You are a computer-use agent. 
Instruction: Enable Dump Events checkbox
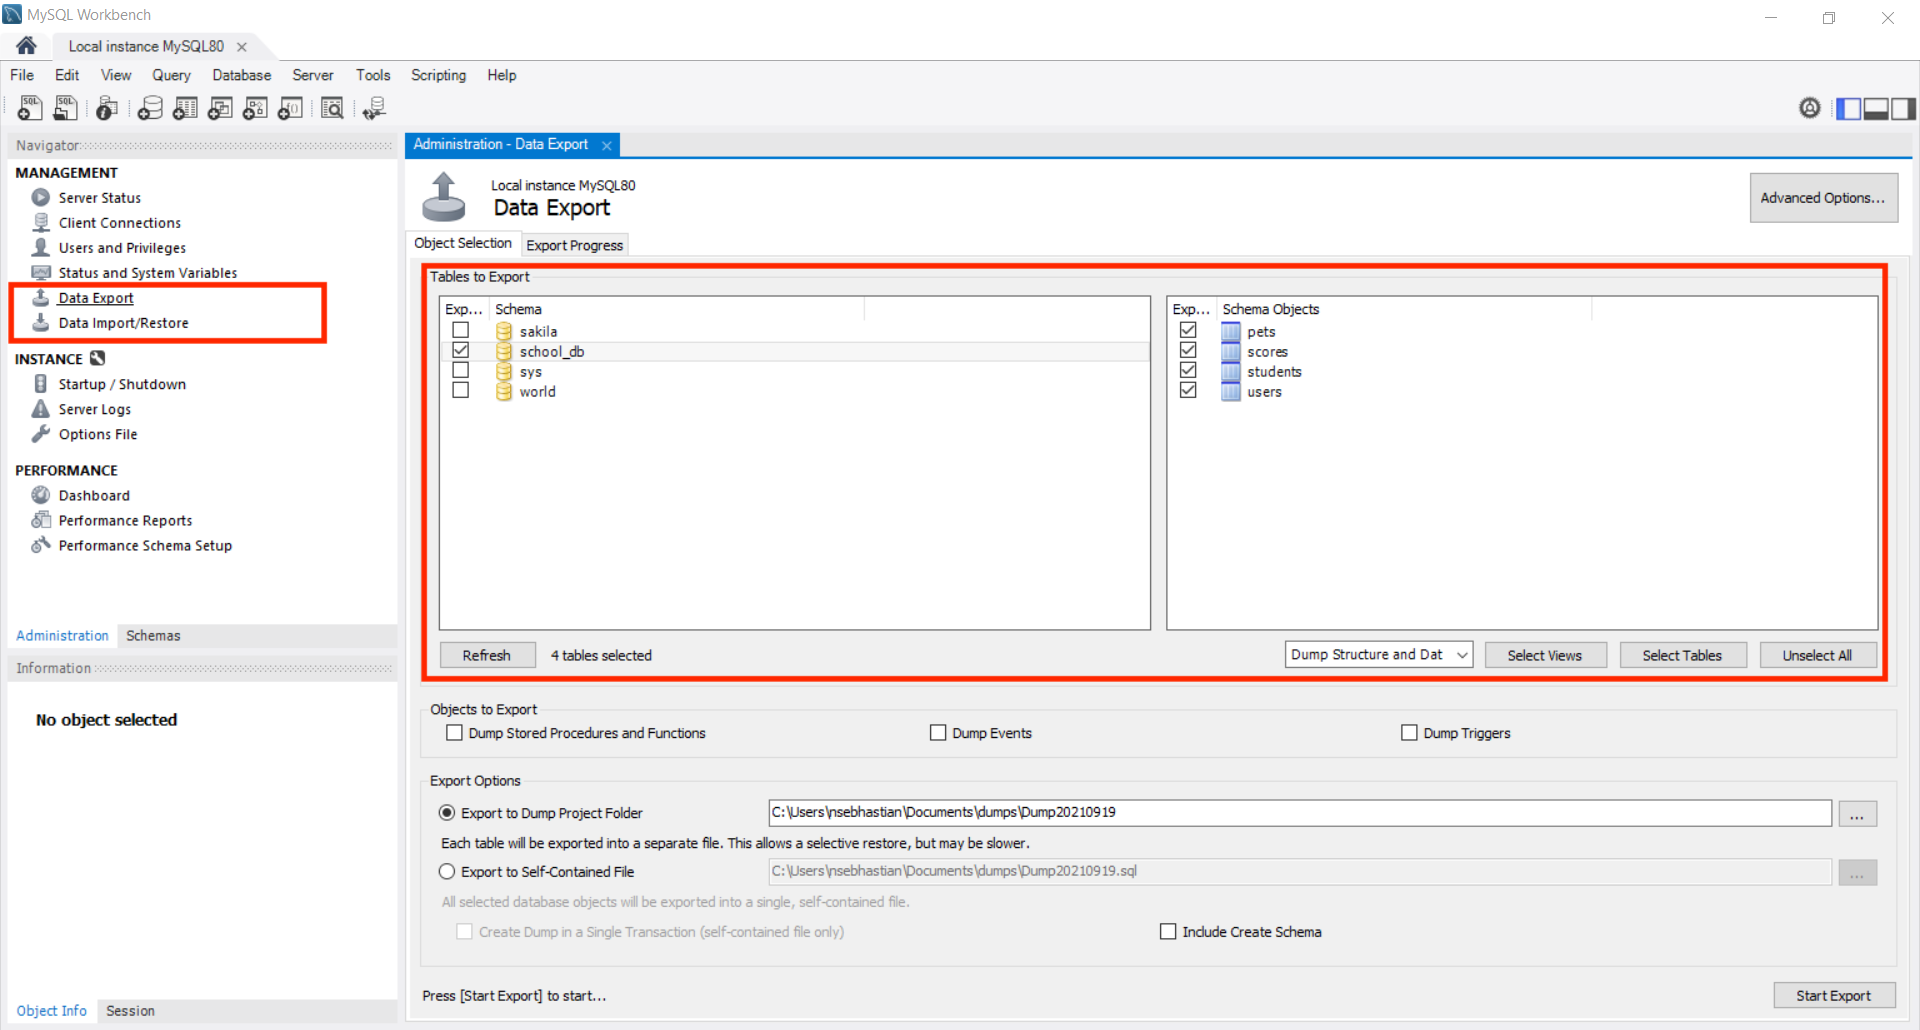[938, 733]
